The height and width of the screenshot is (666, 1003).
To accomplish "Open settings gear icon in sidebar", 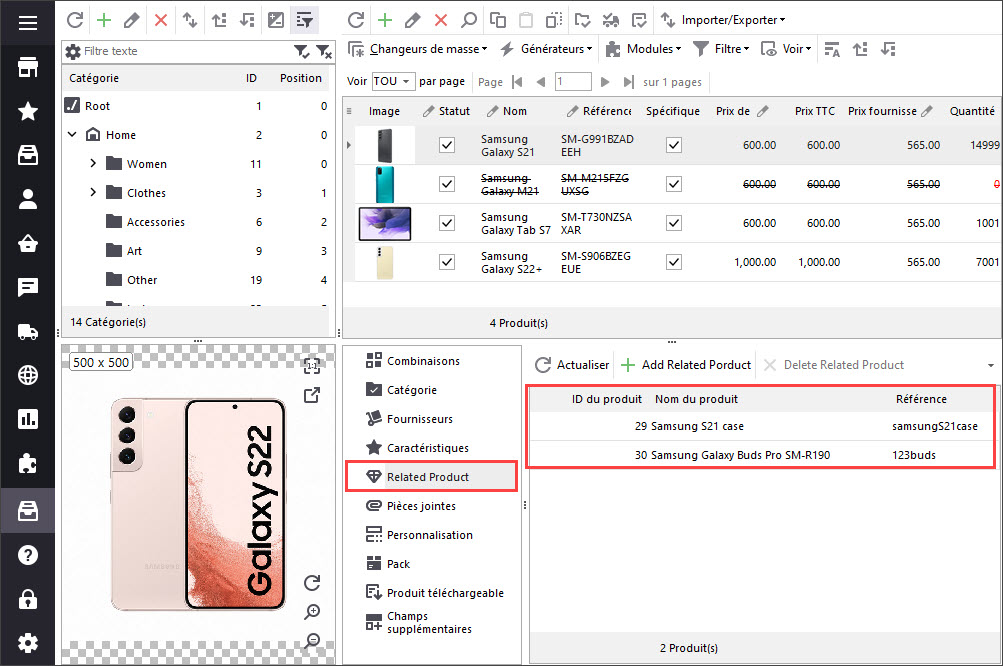I will (28, 643).
